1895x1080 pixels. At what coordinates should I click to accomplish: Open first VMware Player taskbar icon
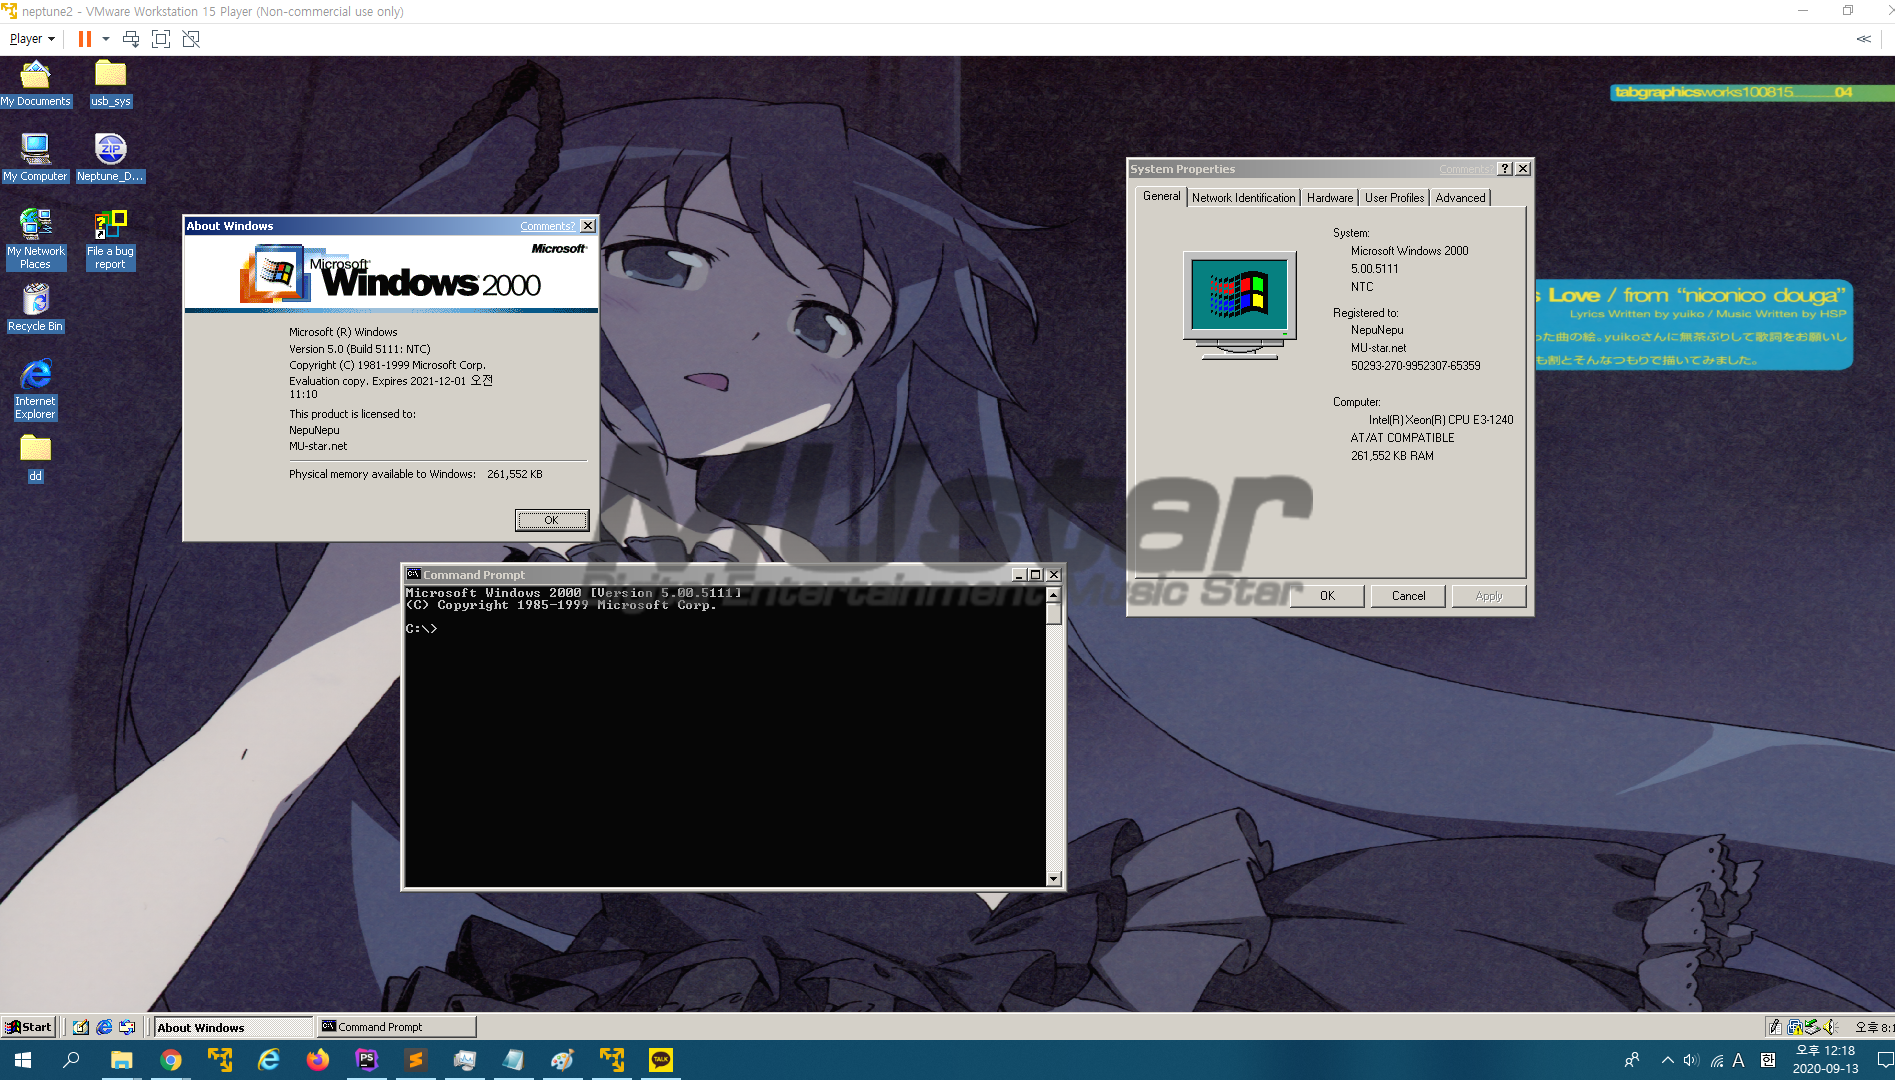coord(220,1060)
